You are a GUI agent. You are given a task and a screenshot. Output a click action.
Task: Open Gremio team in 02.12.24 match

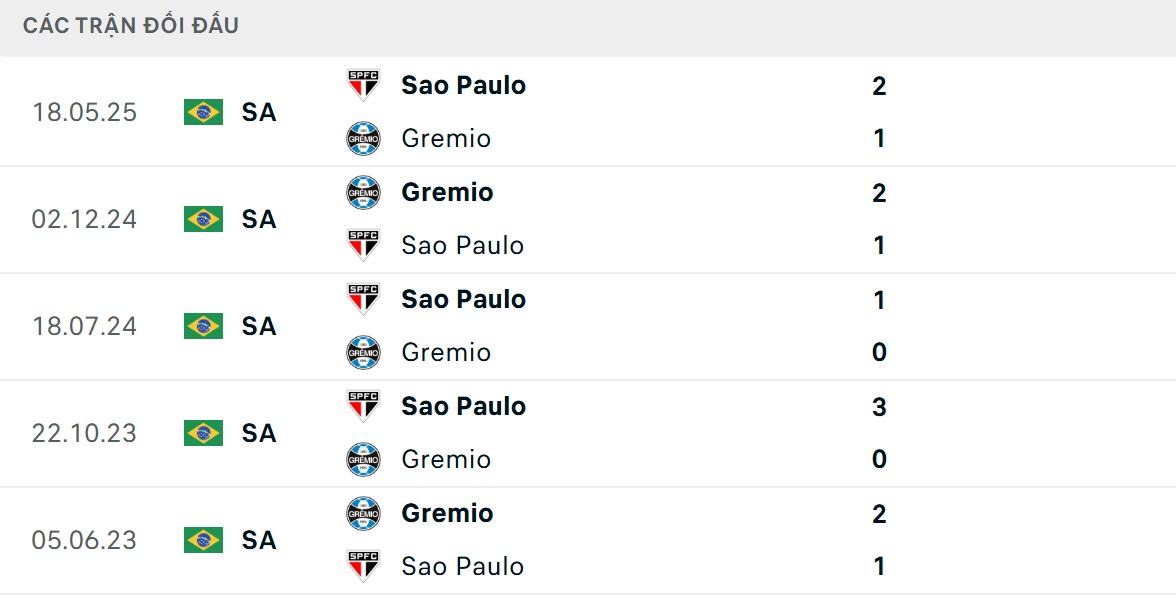(x=447, y=192)
